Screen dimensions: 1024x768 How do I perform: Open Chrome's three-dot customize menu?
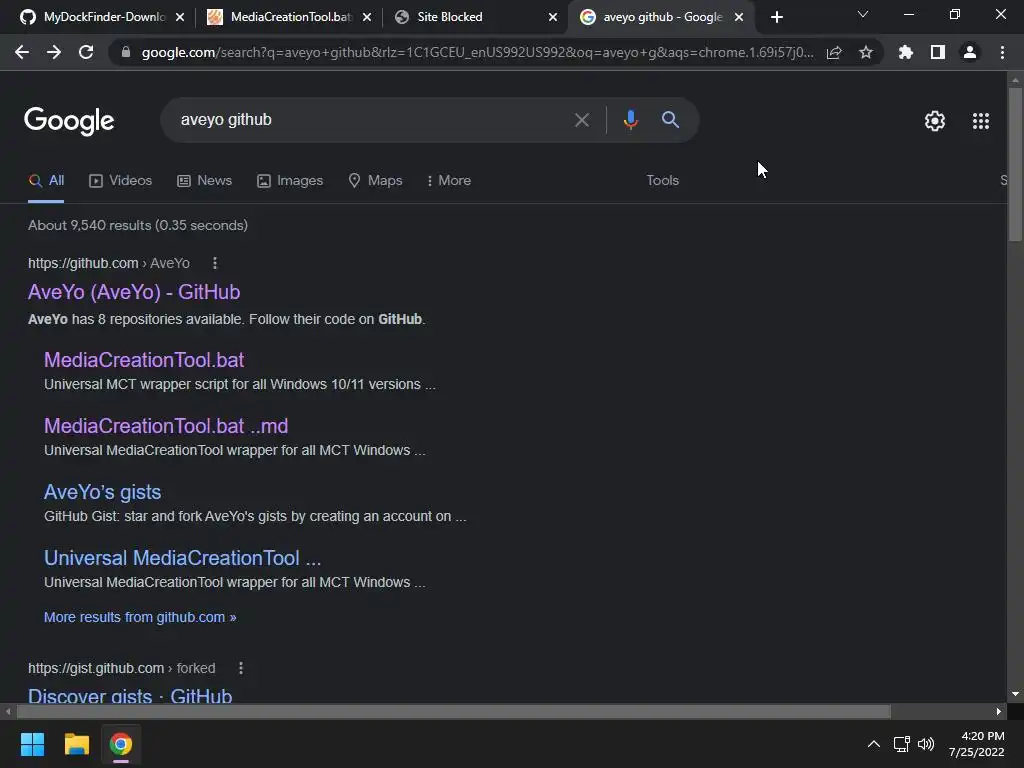click(1002, 52)
